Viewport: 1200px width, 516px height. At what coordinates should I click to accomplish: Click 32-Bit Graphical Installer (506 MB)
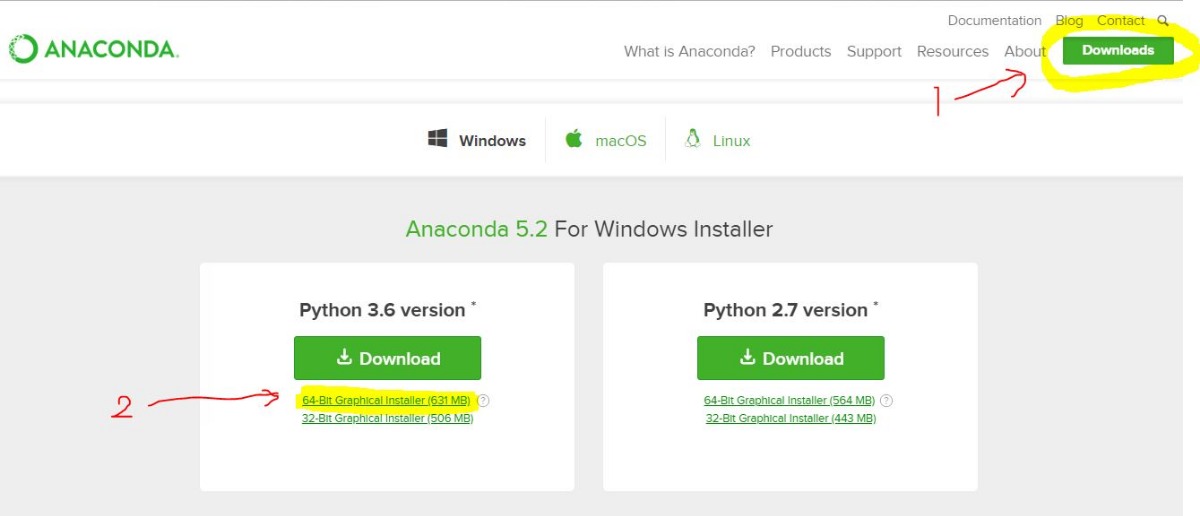(x=387, y=419)
